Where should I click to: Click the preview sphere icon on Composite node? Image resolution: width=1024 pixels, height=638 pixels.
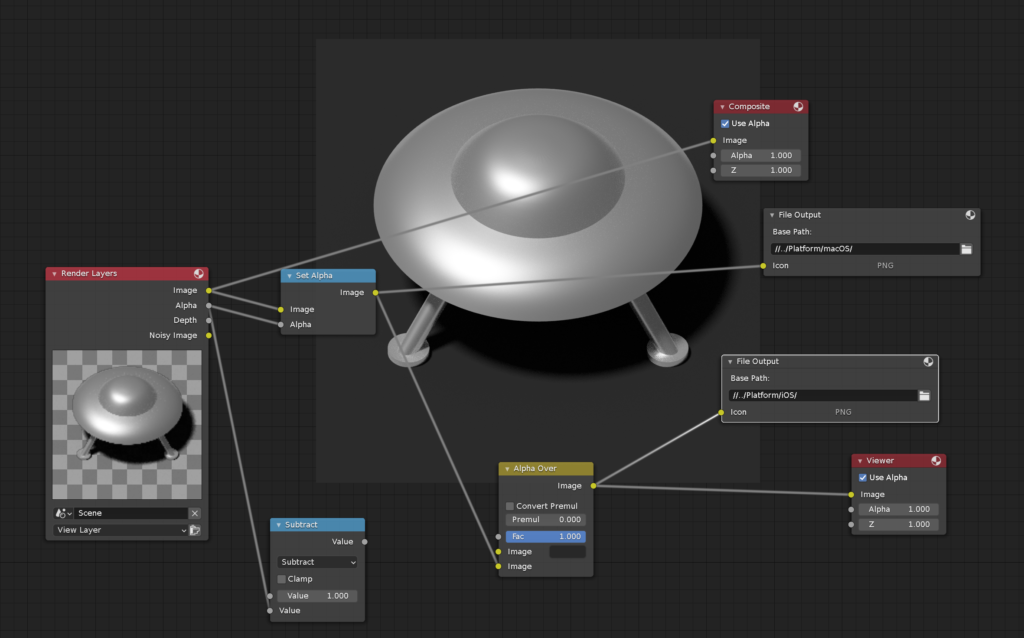pos(798,106)
